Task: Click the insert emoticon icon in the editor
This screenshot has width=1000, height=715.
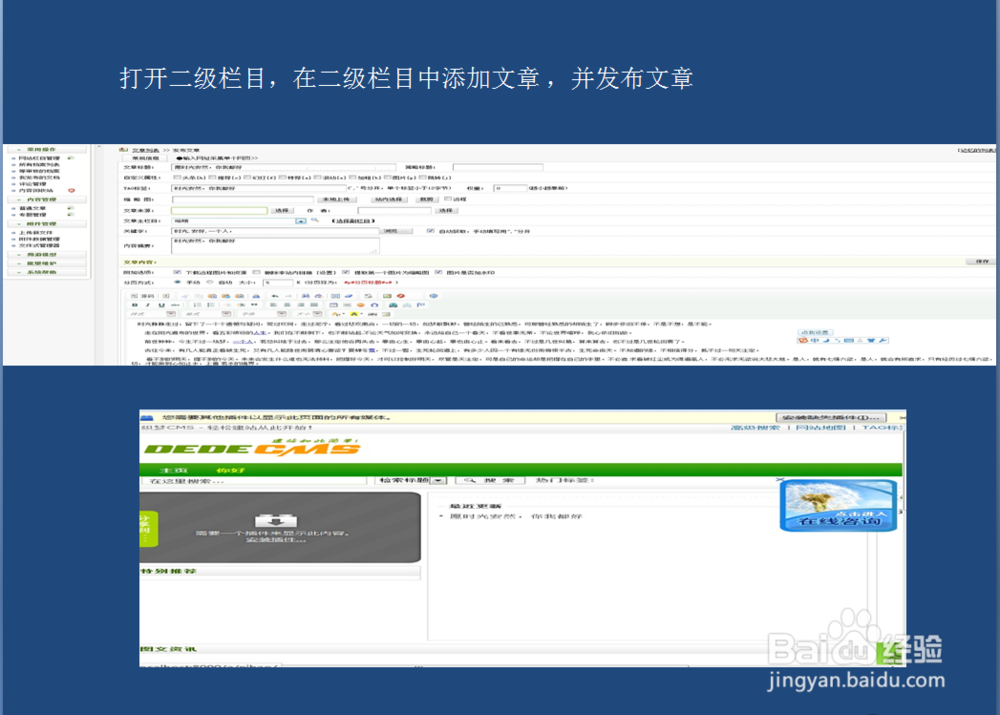Action: point(360,302)
